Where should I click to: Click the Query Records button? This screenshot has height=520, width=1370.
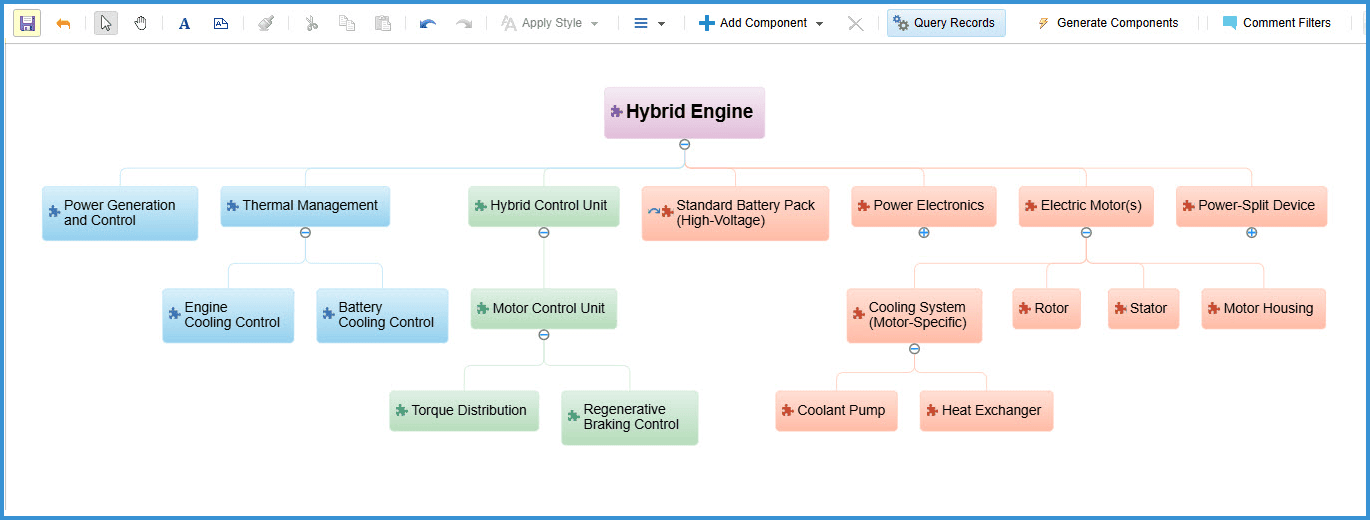(x=946, y=23)
